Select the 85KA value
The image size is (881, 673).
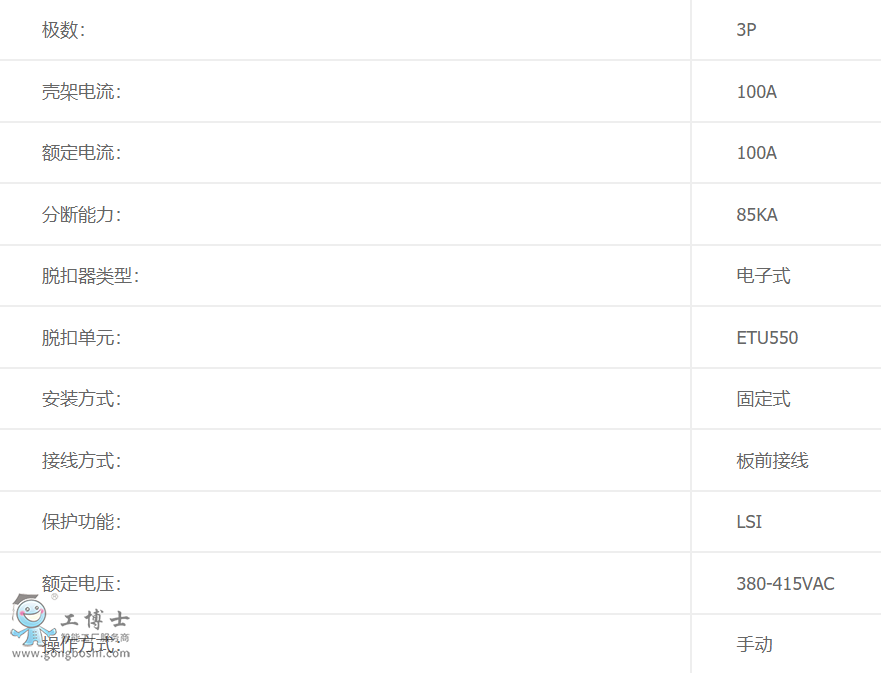coord(757,215)
